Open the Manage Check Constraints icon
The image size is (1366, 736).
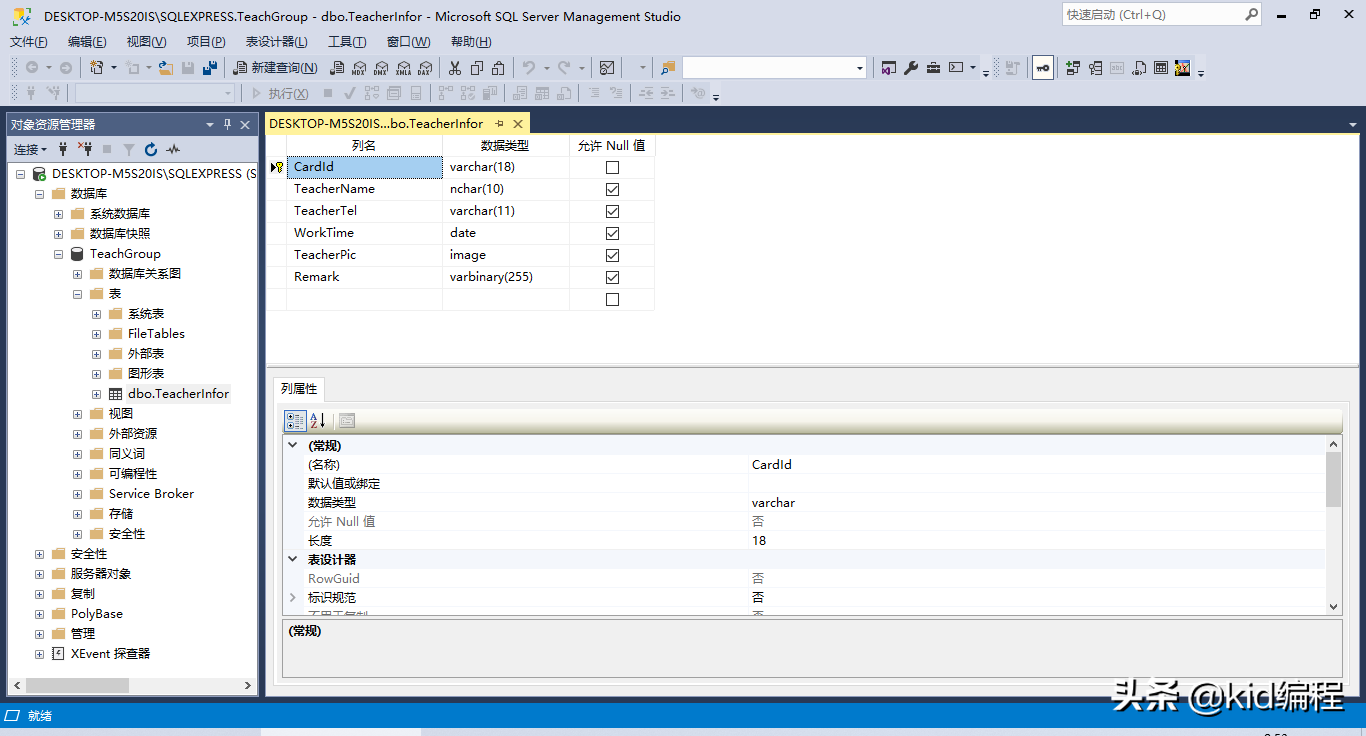coord(1161,68)
